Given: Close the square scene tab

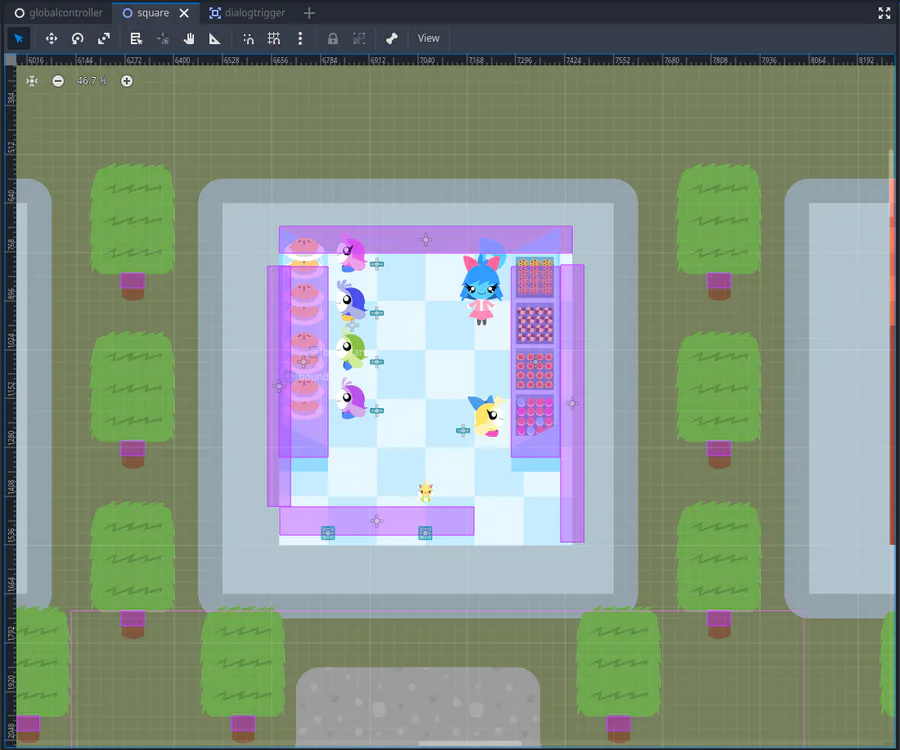Looking at the screenshot, I should (184, 13).
